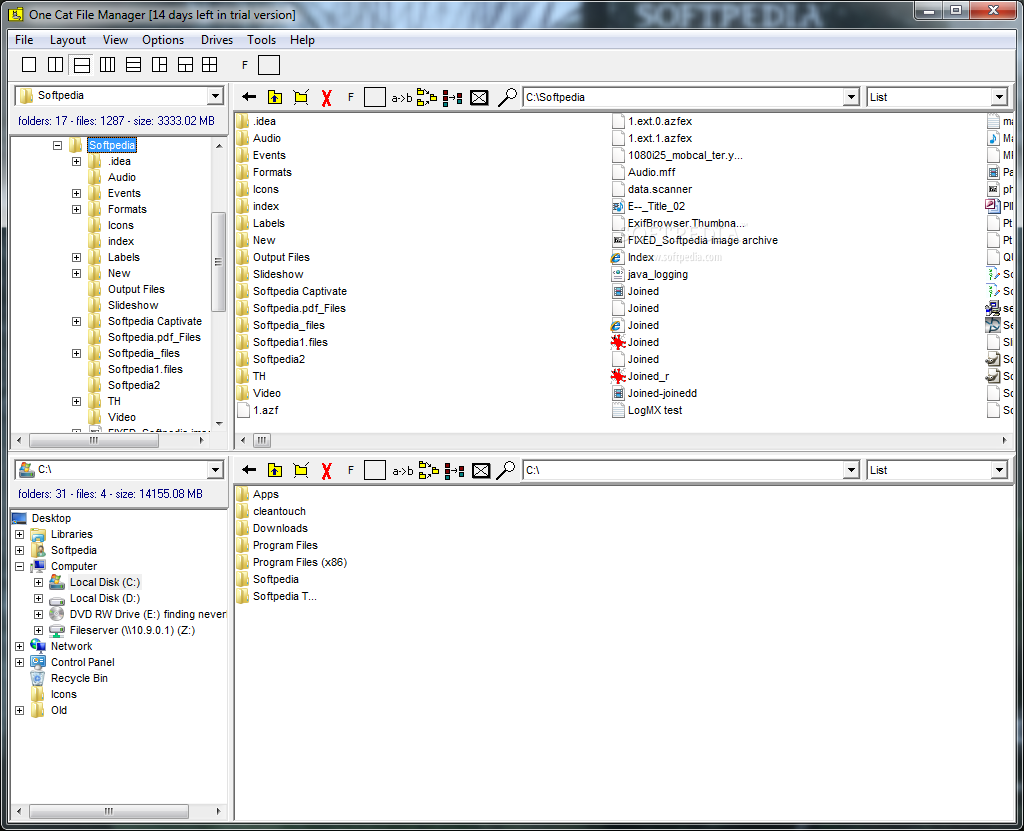Expand the Softpedia Captivate tree node
The image size is (1024, 831).
(x=76, y=321)
